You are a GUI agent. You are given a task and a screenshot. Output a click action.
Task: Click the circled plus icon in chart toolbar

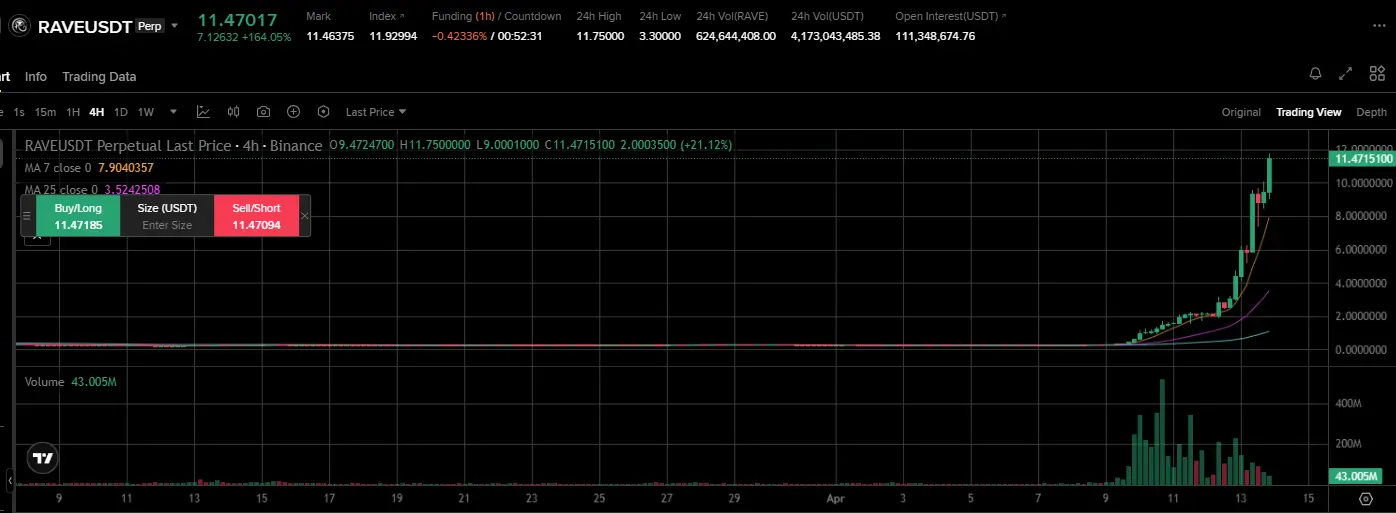[293, 112]
